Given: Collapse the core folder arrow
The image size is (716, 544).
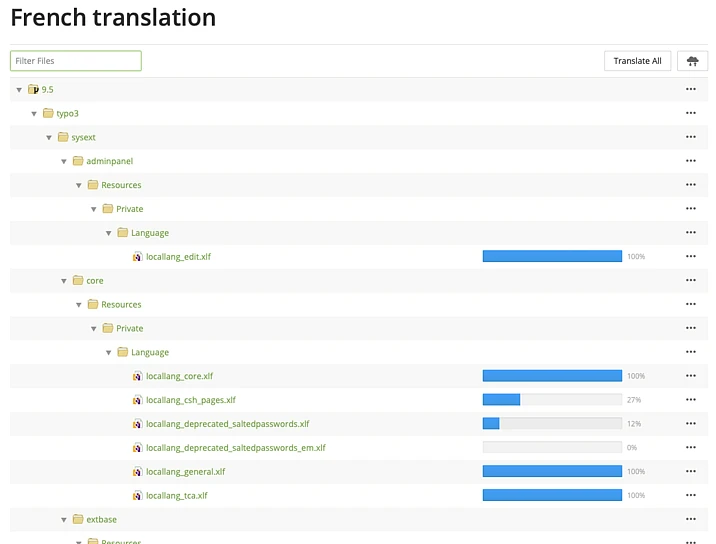Looking at the screenshot, I should coord(64,281).
